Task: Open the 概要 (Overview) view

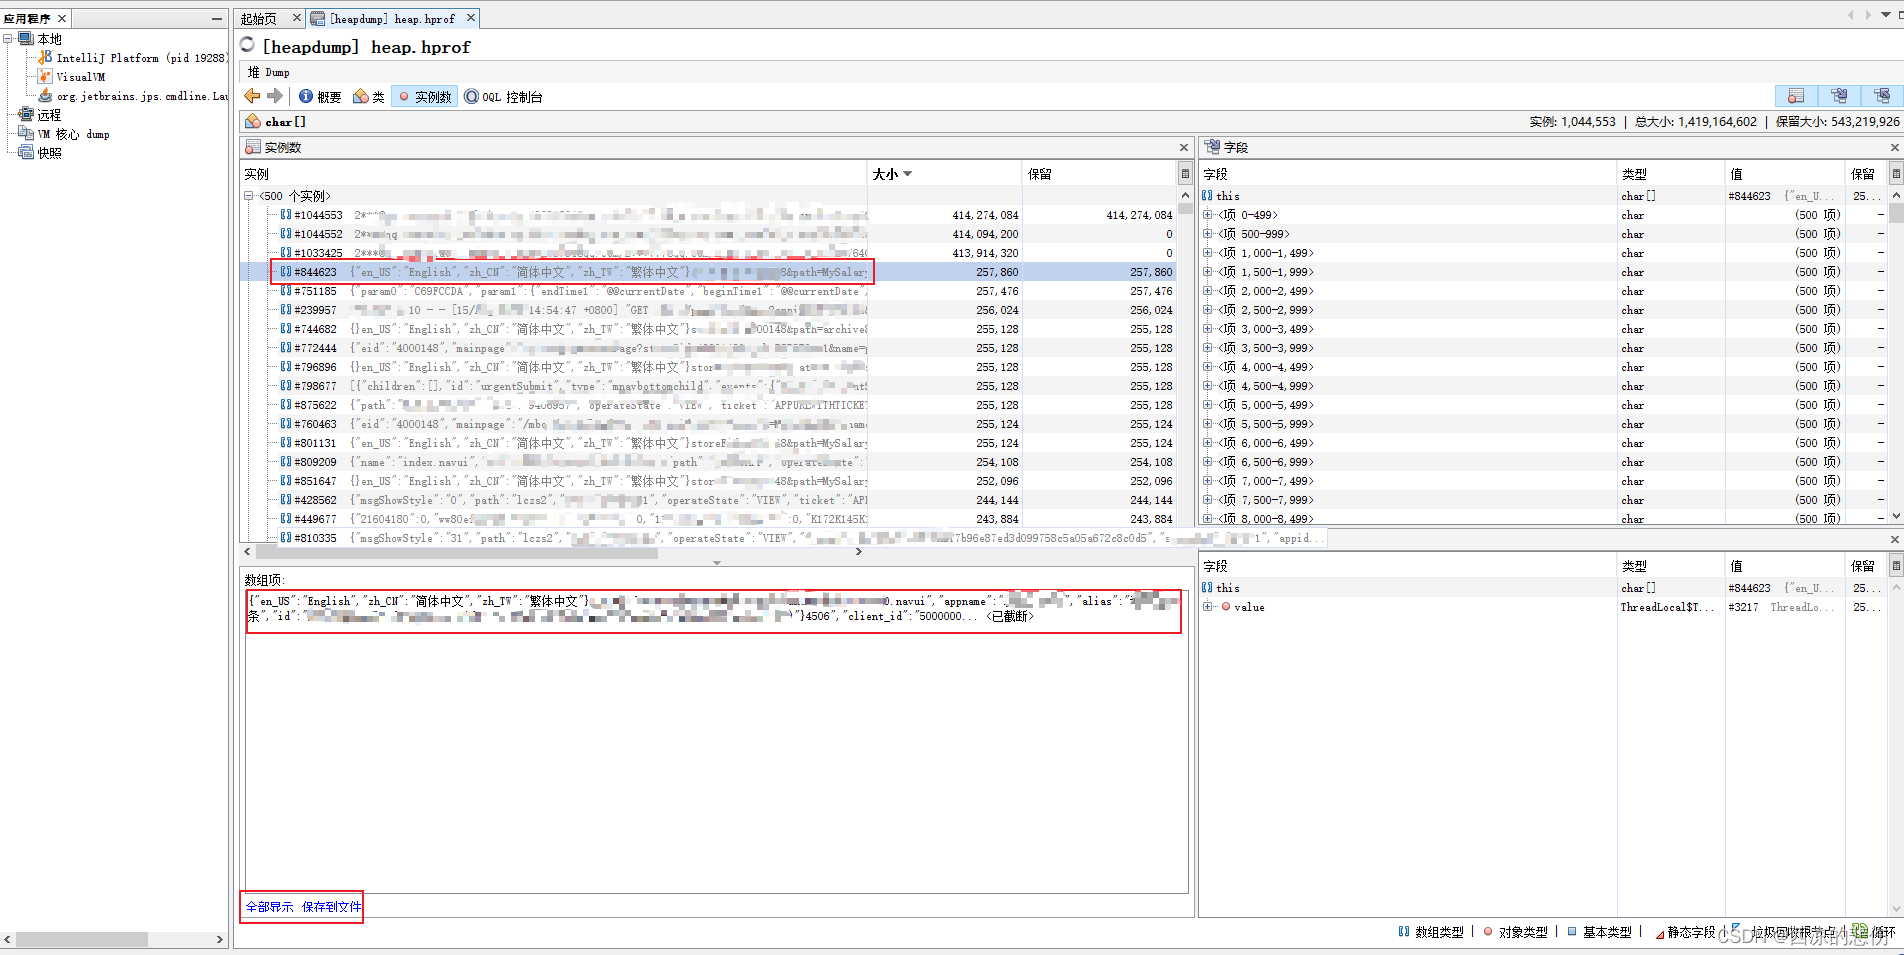Action: [319, 96]
